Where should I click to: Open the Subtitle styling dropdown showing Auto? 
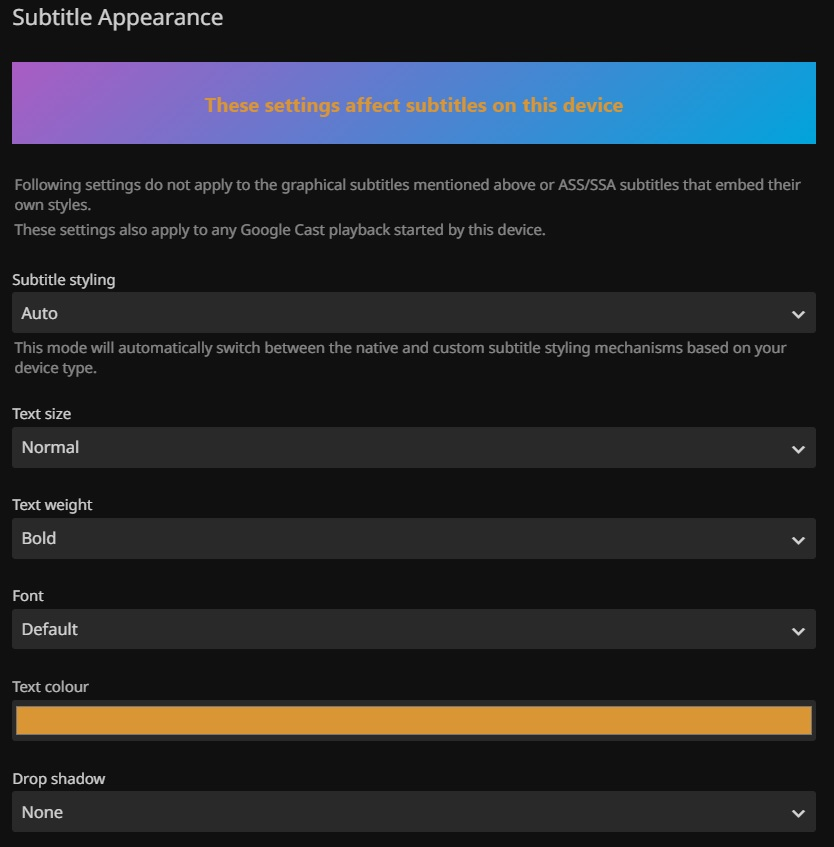400,313
